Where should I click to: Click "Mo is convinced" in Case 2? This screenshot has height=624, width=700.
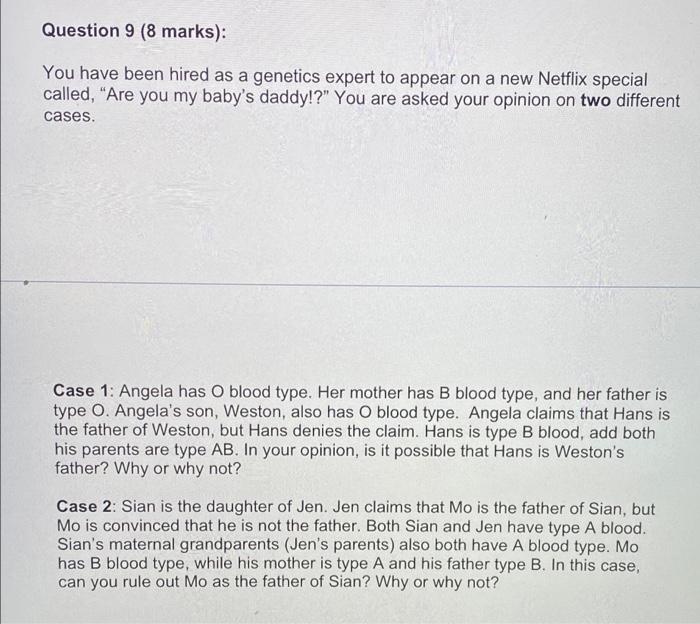tap(119, 525)
